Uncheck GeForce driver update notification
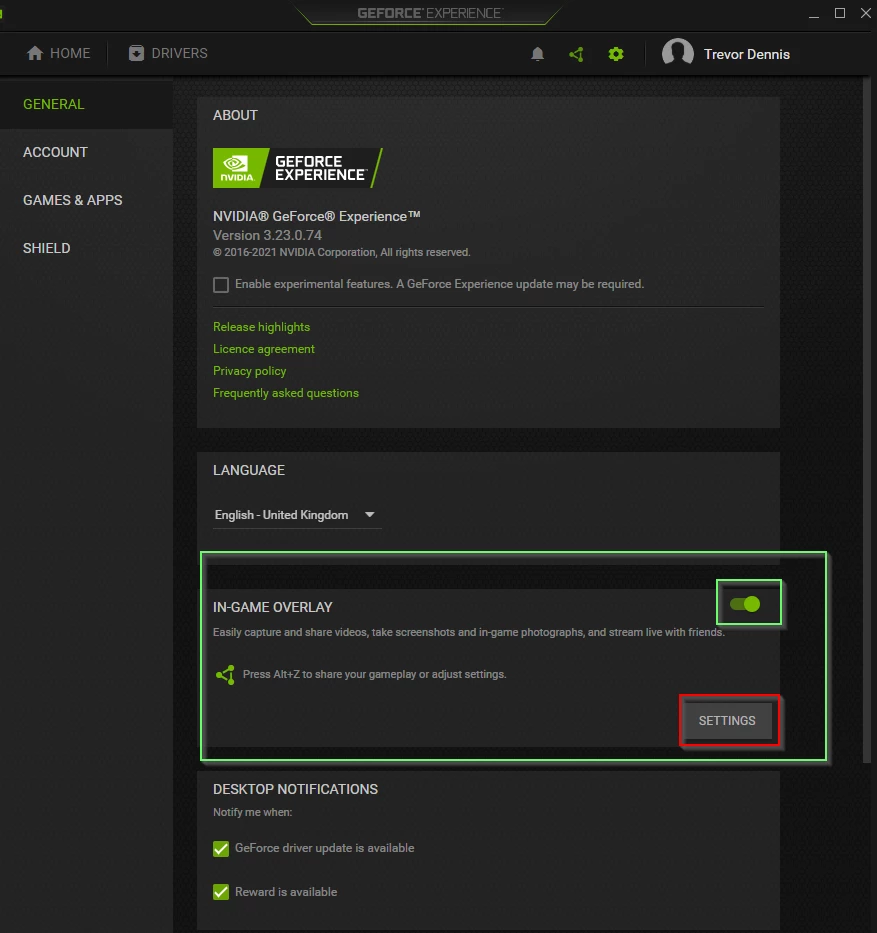Screen dimensions: 877x933 (221, 849)
